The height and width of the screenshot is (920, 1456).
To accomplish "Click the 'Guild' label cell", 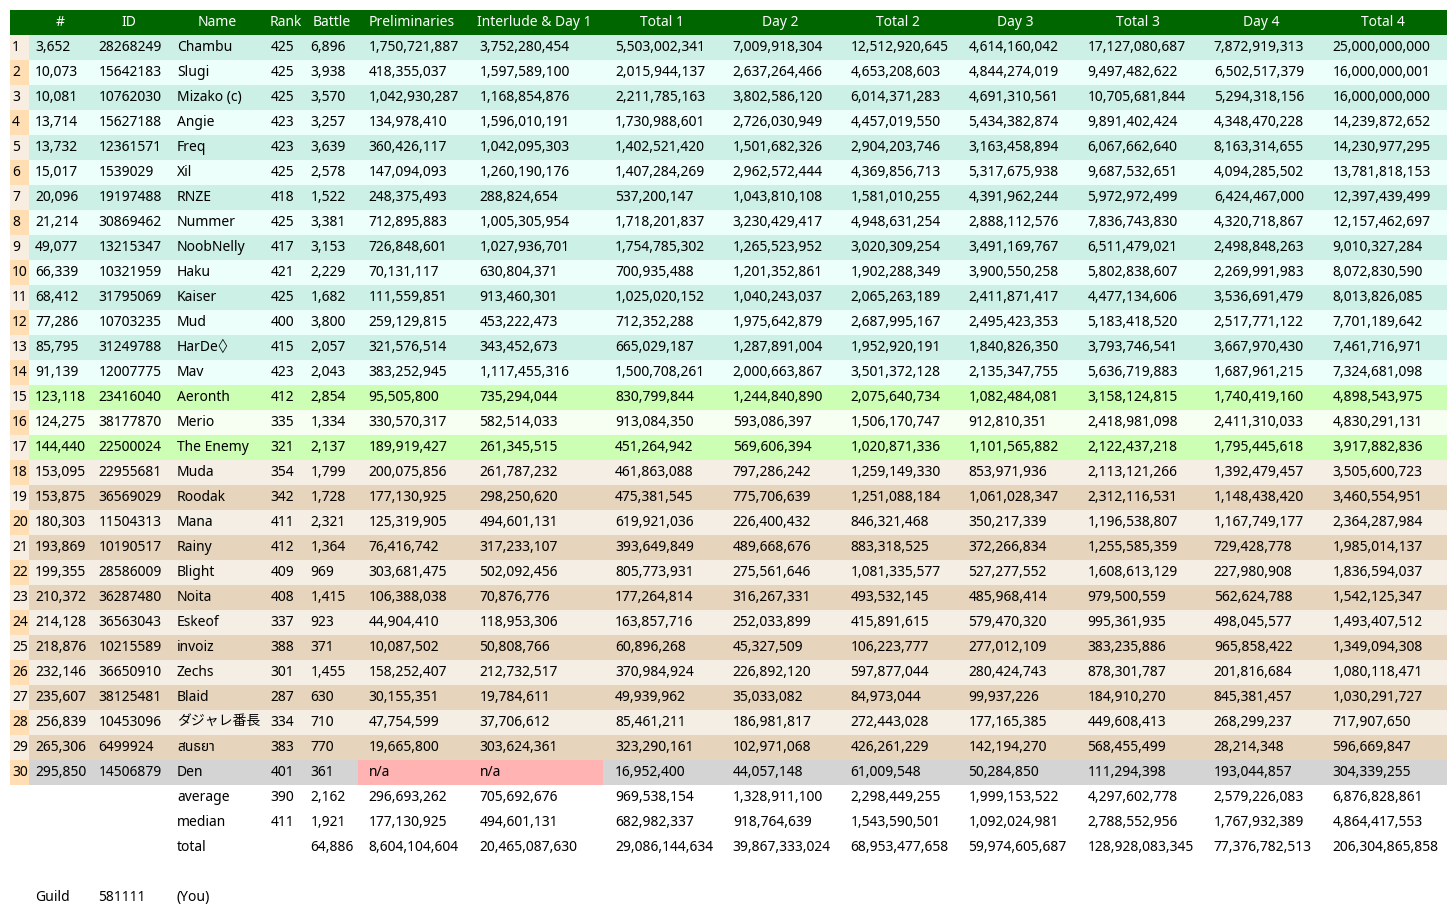I will [53, 896].
